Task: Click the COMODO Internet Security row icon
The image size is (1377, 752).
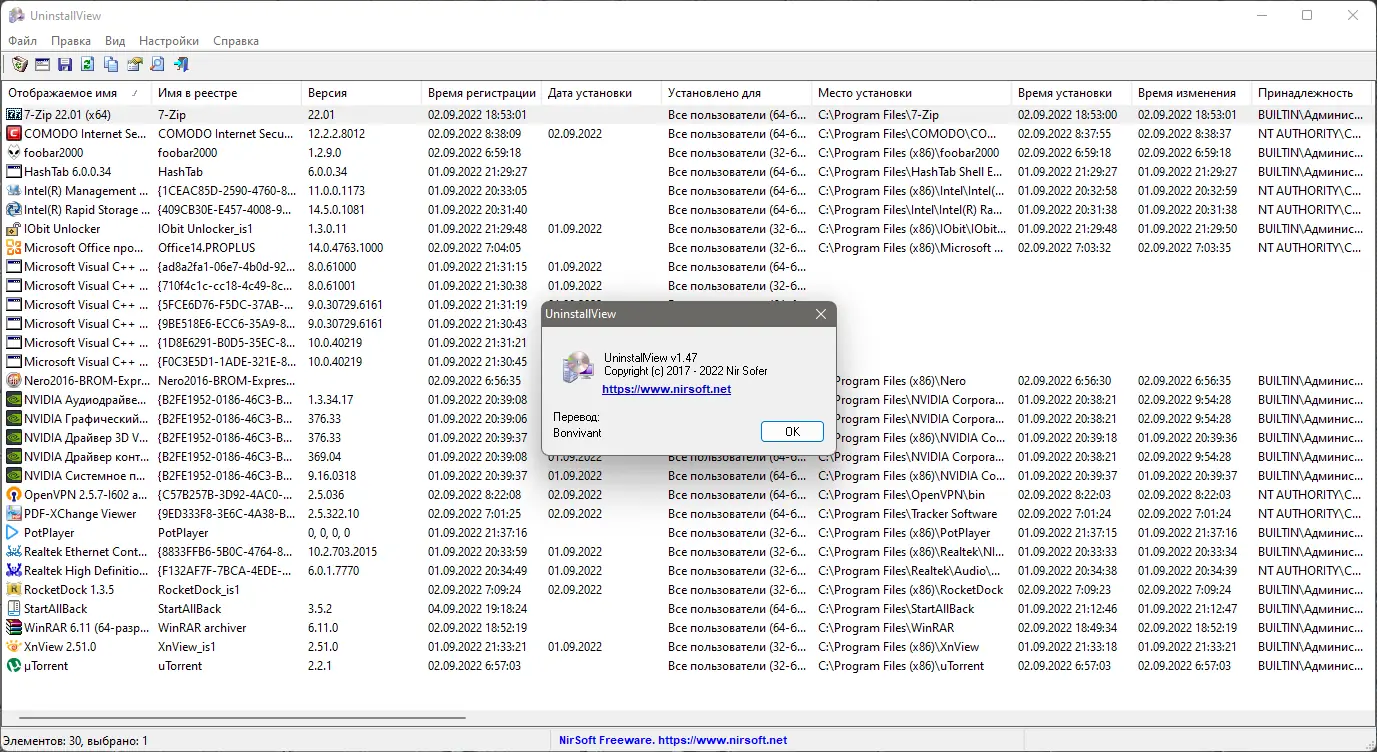Action: (14, 134)
